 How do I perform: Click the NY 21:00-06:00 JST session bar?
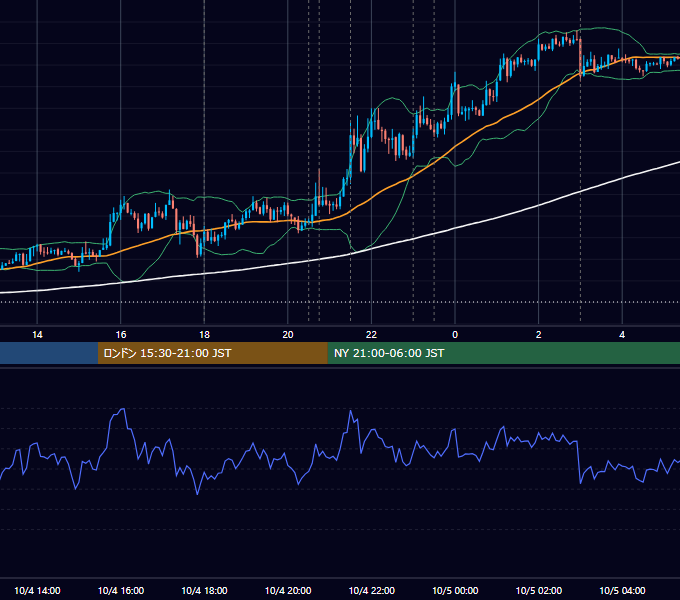tap(503, 353)
